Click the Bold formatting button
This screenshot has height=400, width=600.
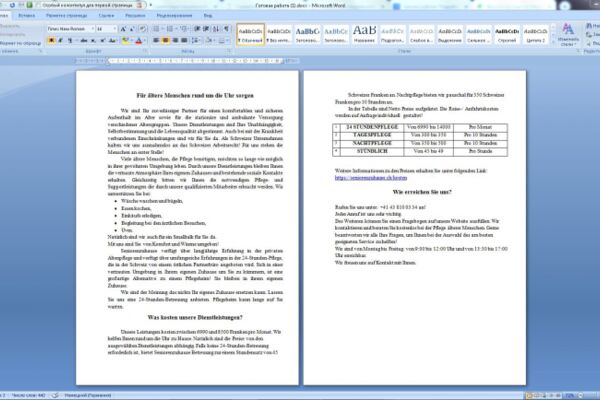51,41
